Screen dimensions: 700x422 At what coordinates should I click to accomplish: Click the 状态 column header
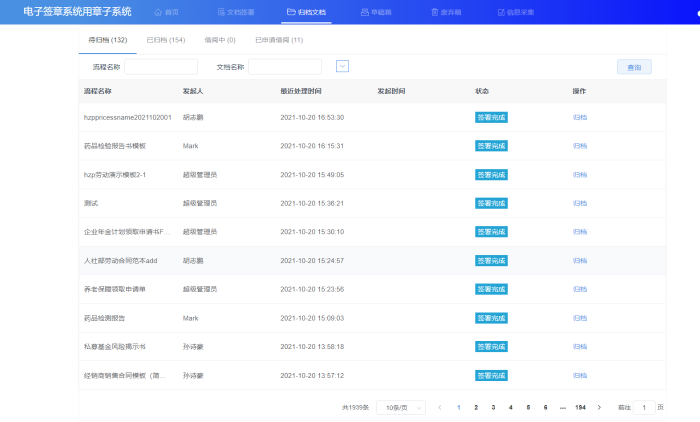[482, 91]
